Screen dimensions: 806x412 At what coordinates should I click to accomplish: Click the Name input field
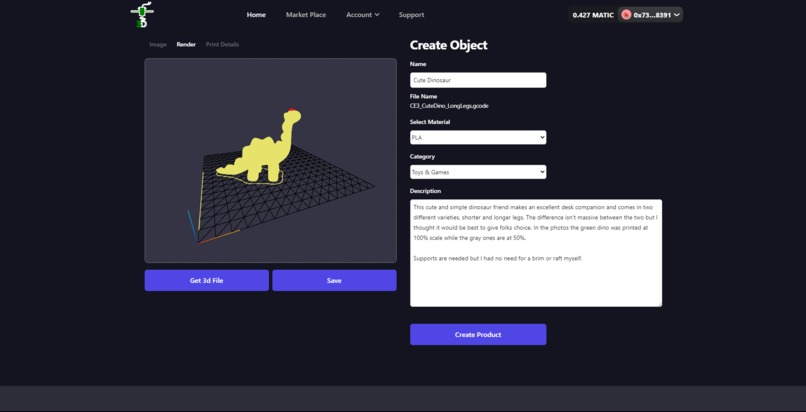pyautogui.click(x=478, y=80)
